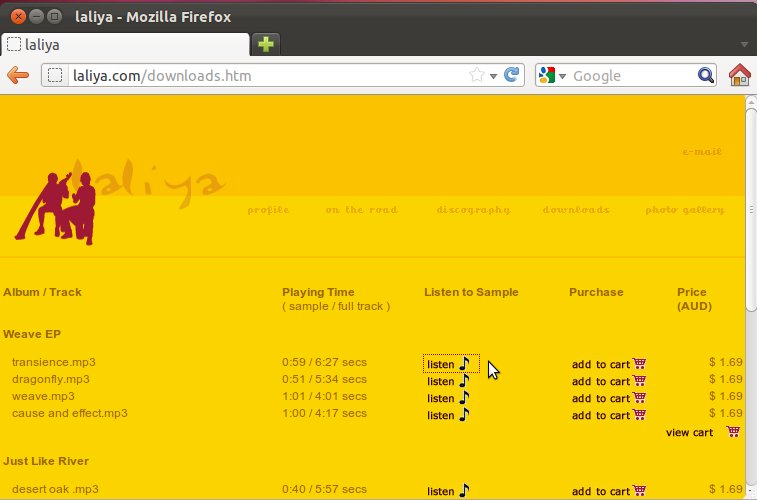Go to the home page icon
Screen dimensions: 757x500
click(x=740, y=75)
